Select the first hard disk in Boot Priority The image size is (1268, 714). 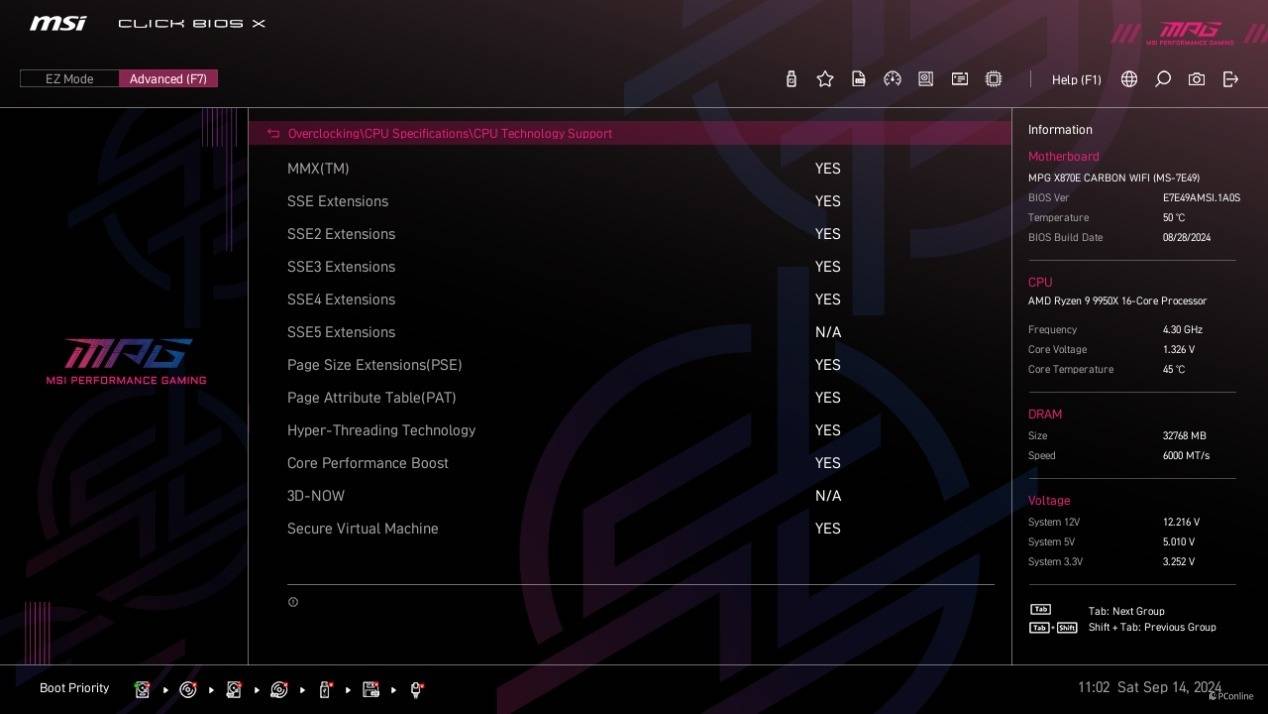point(142,689)
